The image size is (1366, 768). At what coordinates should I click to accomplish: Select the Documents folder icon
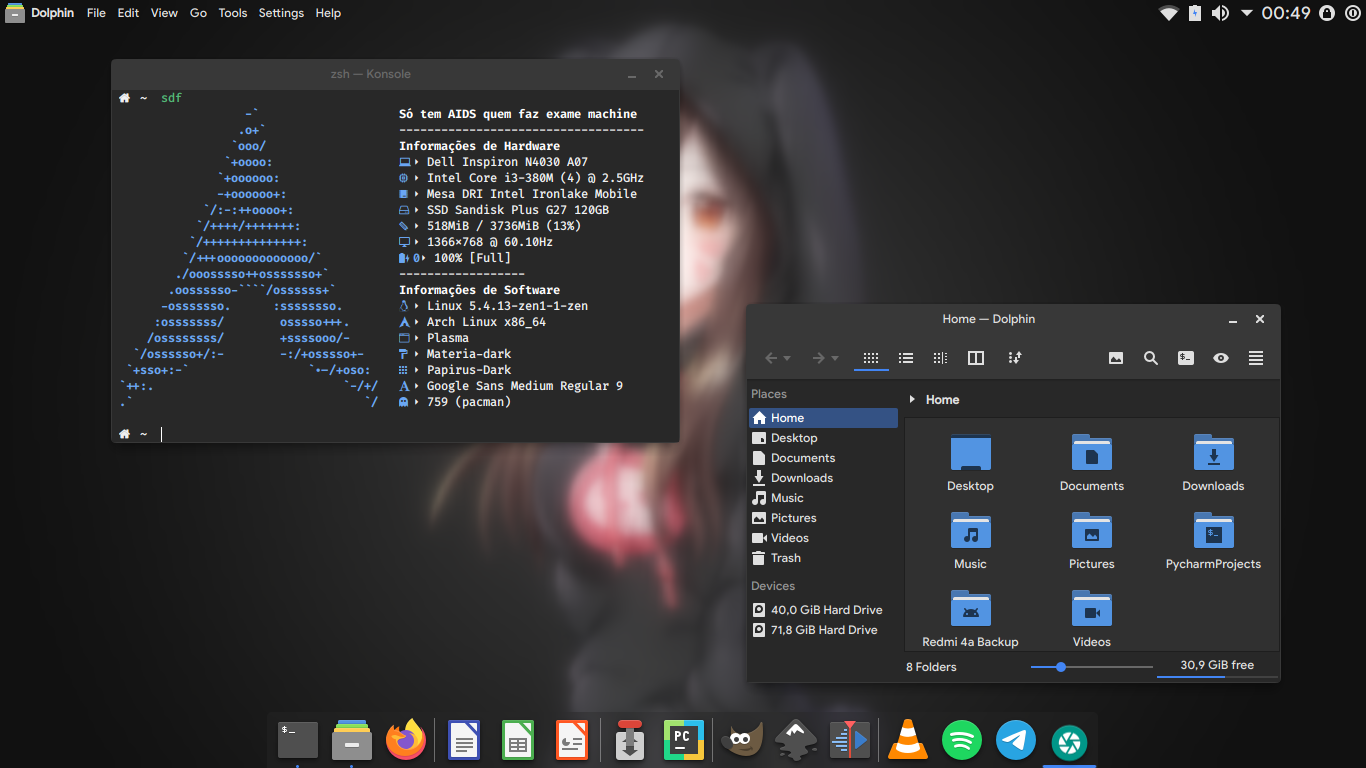[1092, 453]
